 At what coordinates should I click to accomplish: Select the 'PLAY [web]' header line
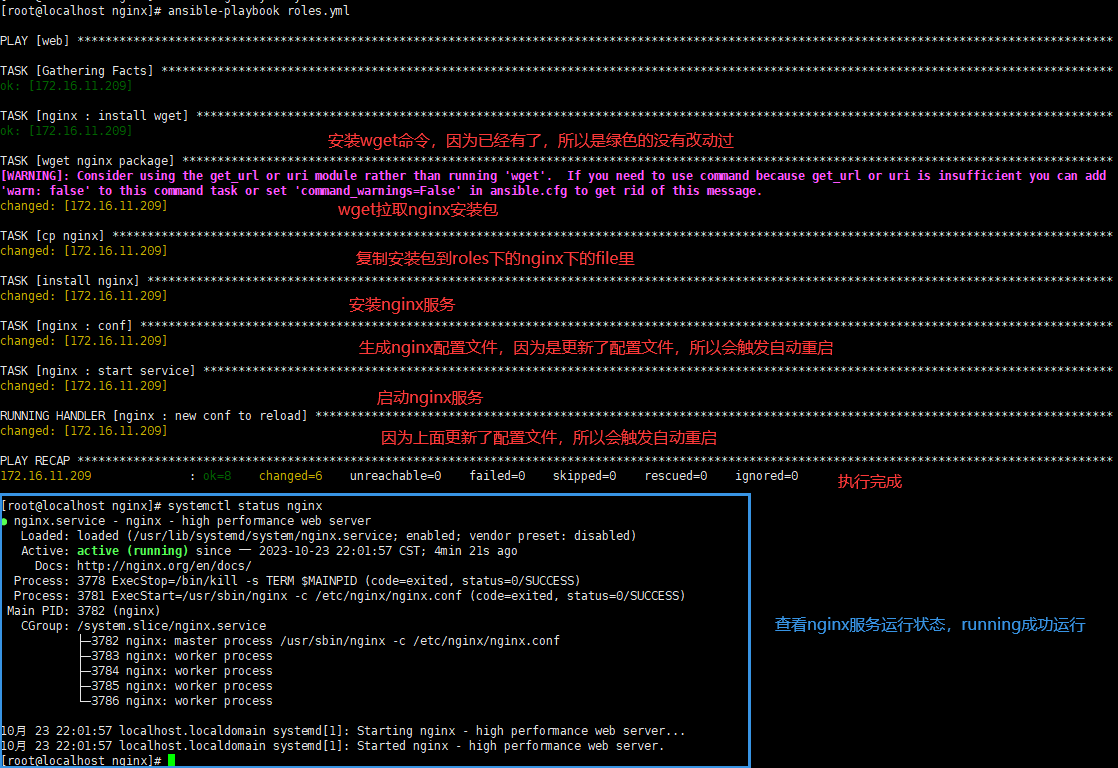pyautogui.click(x=556, y=41)
